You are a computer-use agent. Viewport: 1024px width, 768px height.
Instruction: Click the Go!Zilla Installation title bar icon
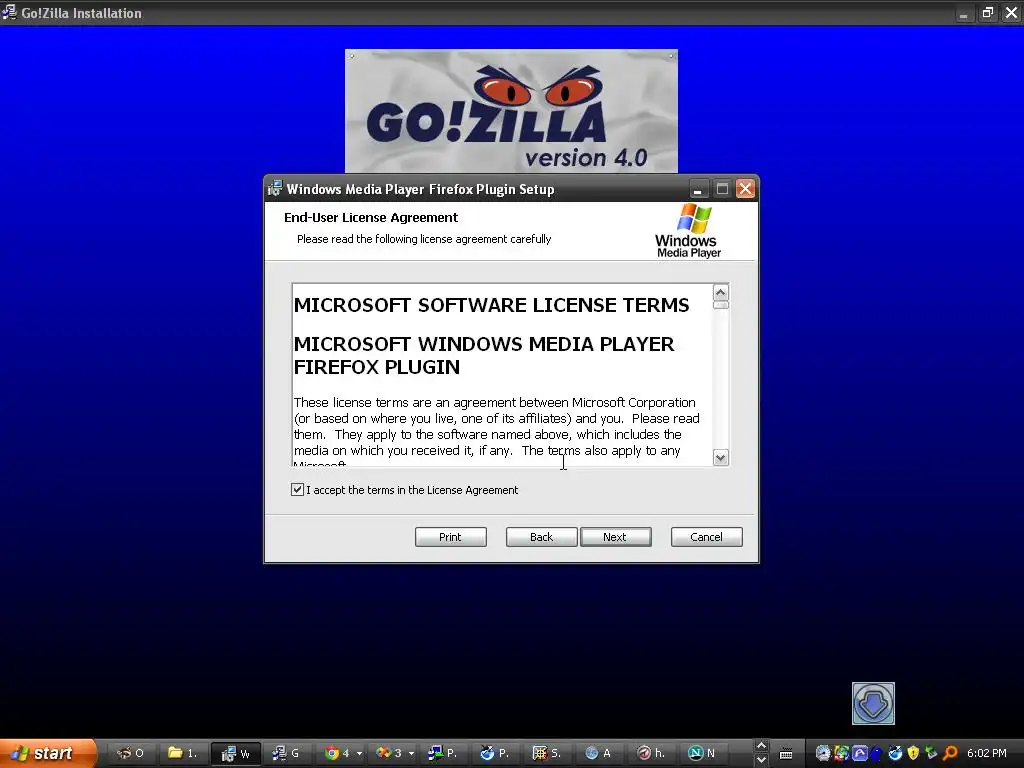(9, 12)
